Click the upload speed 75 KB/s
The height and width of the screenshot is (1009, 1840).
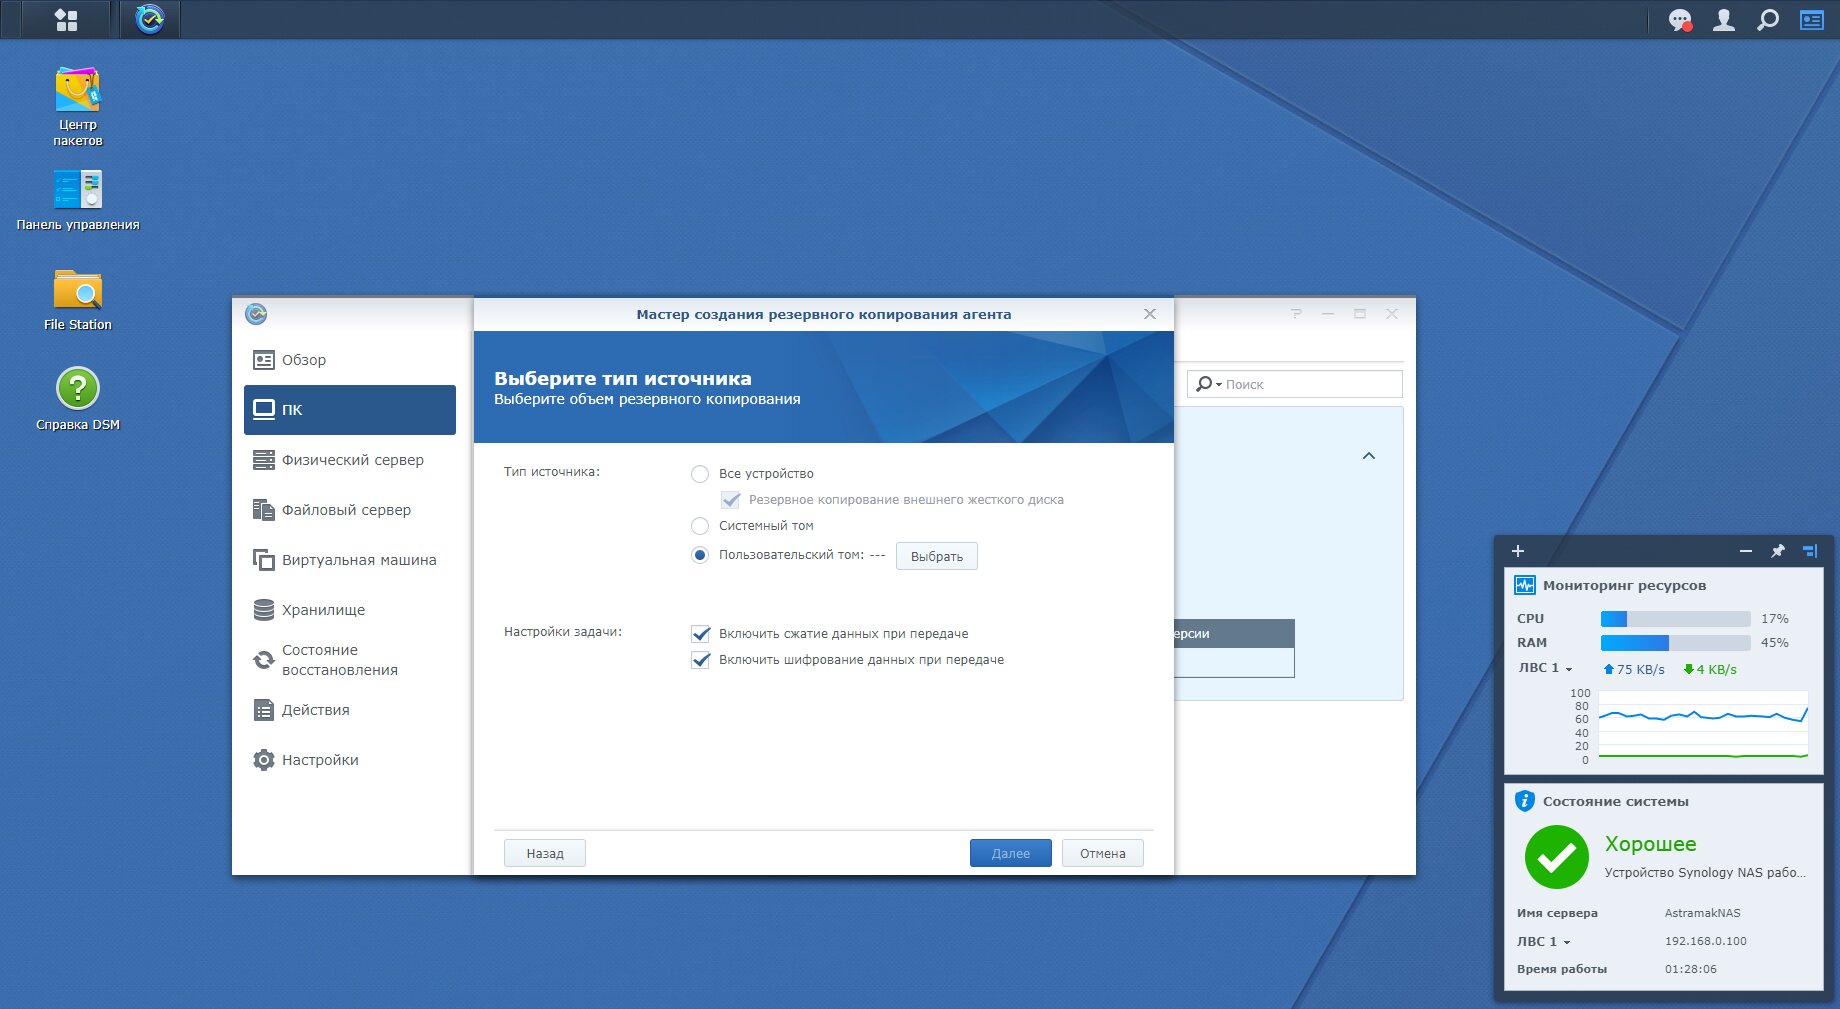pyautogui.click(x=1635, y=670)
